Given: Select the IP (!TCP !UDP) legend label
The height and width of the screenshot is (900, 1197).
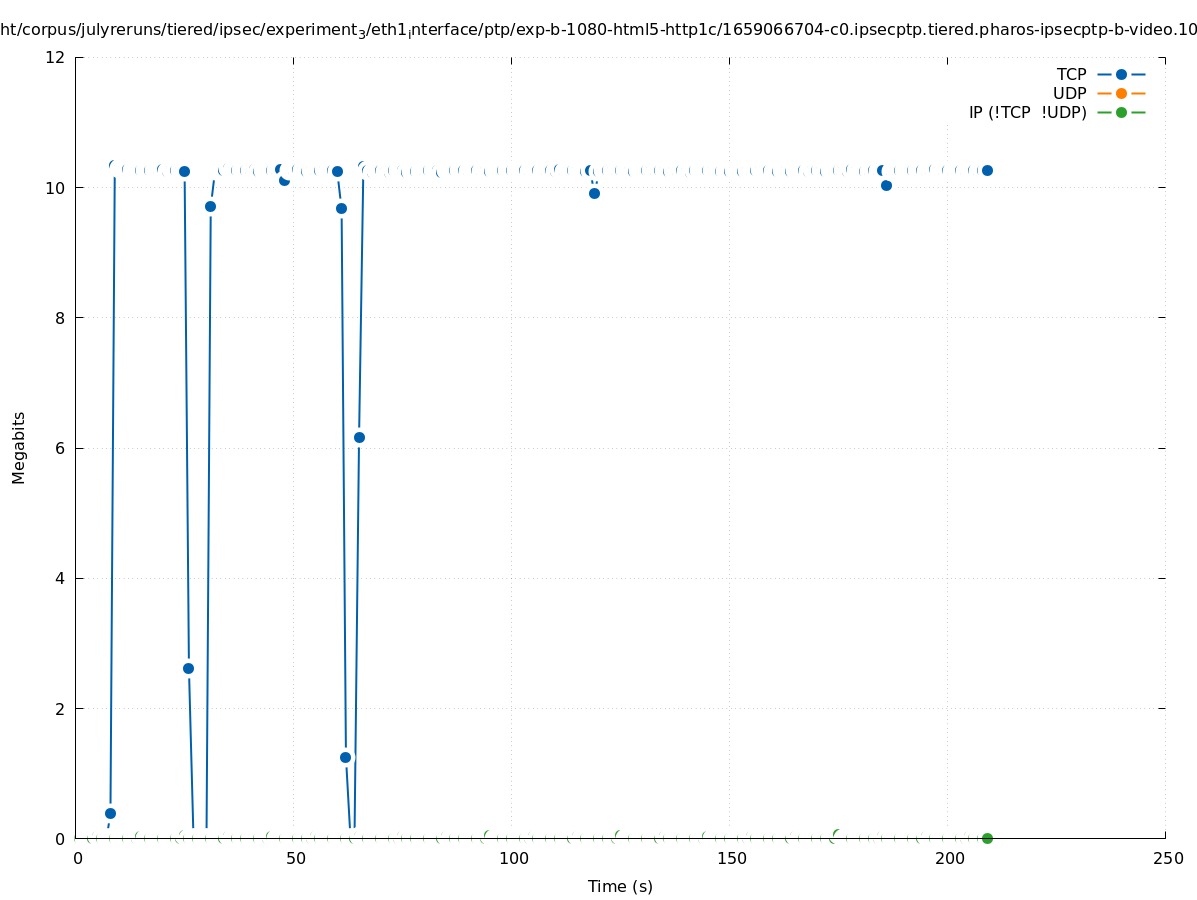Looking at the screenshot, I should click(x=1027, y=112).
